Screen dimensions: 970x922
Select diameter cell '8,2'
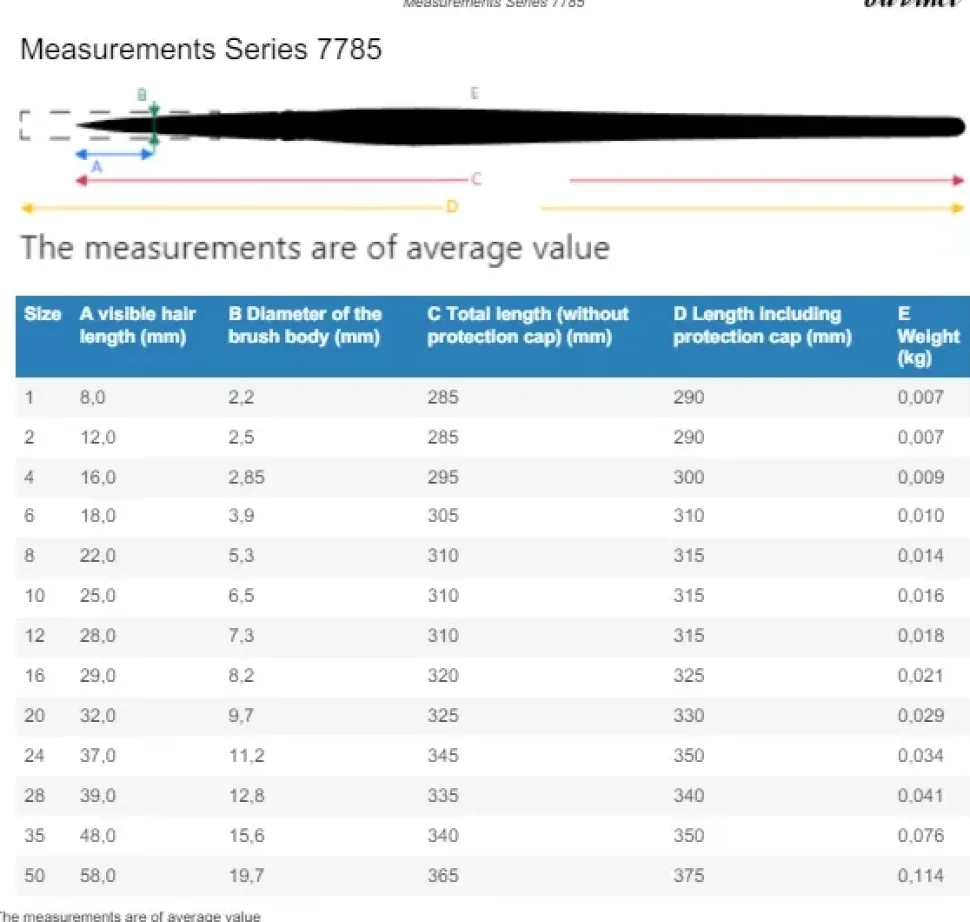[x=241, y=676]
